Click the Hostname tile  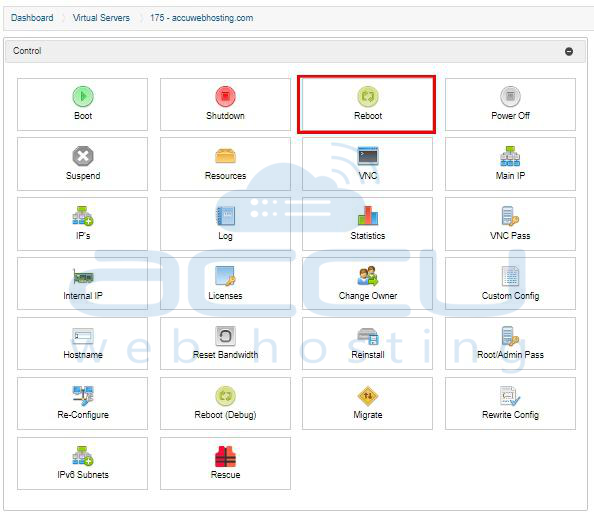click(x=83, y=343)
